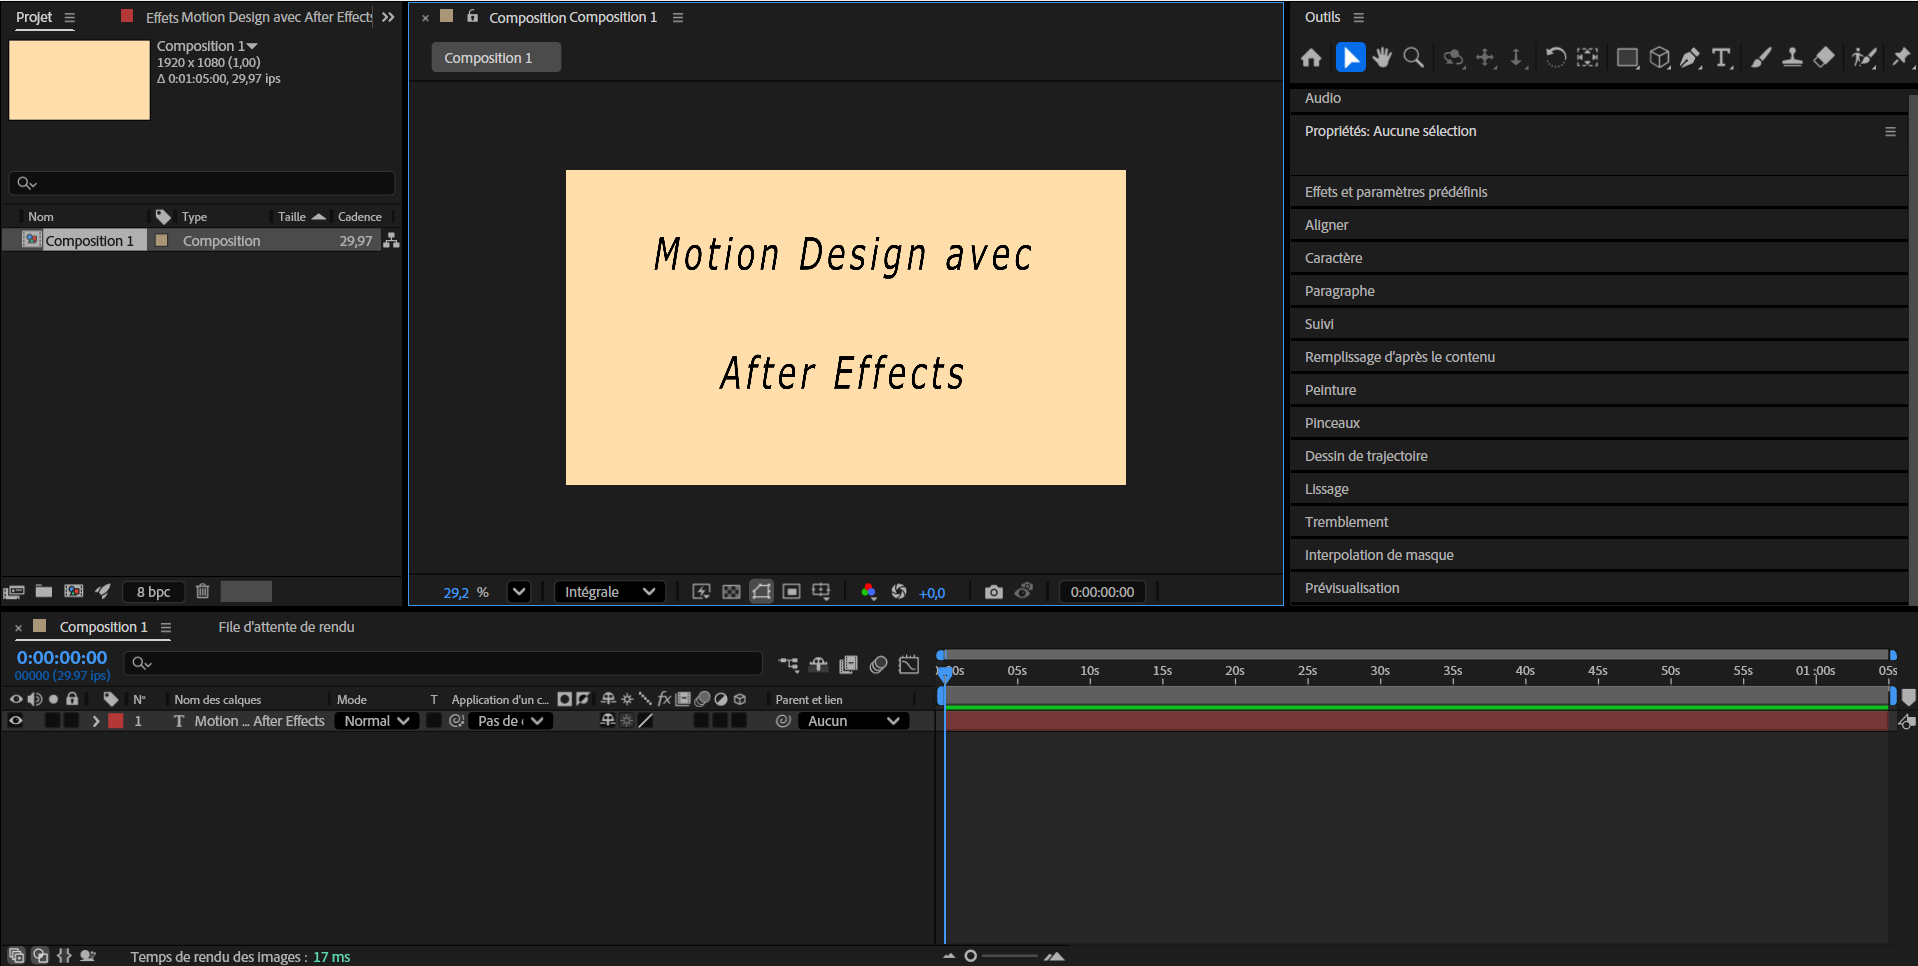The width and height of the screenshot is (1918, 966).
Task: Hide the Motion After Effects layer eye
Action: click(x=16, y=721)
